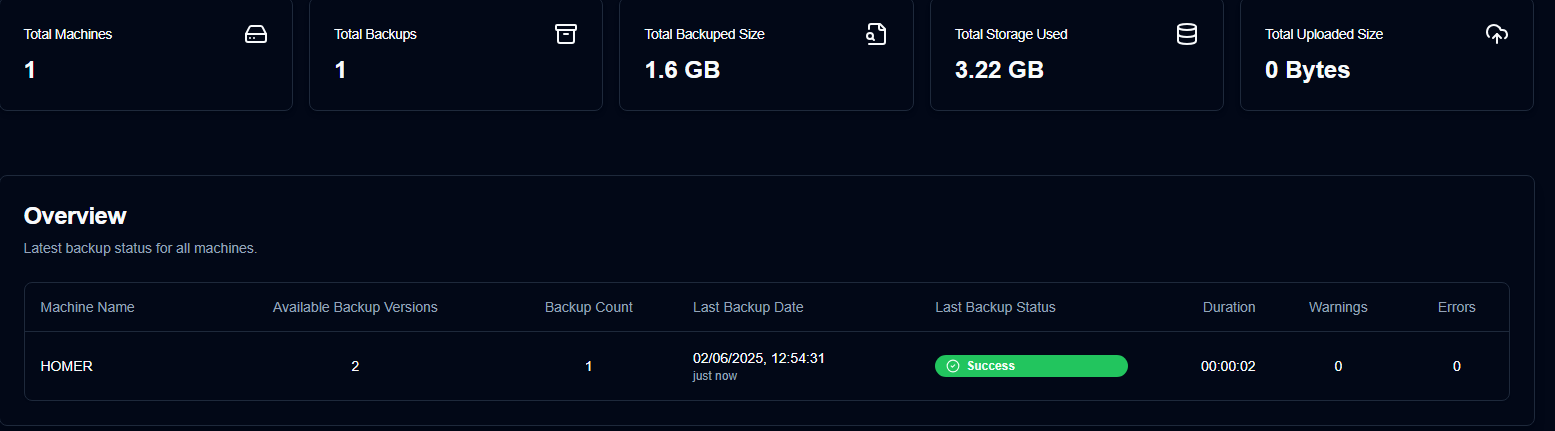Click the hard drive icon in Total Machines card
Image resolution: width=1555 pixels, height=431 pixels.
pos(256,34)
